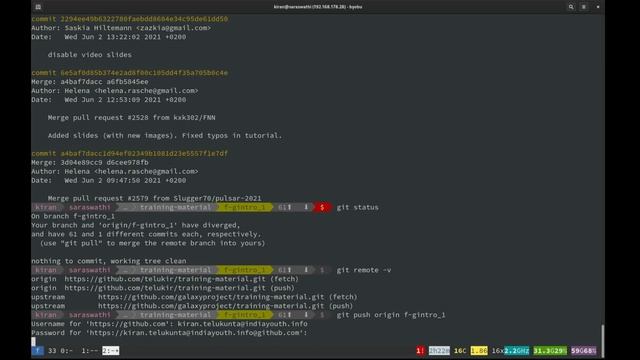Screen dimensions: 640x360
Task: Click the 2B228 status bar indicator
Action: pos(439,351)
